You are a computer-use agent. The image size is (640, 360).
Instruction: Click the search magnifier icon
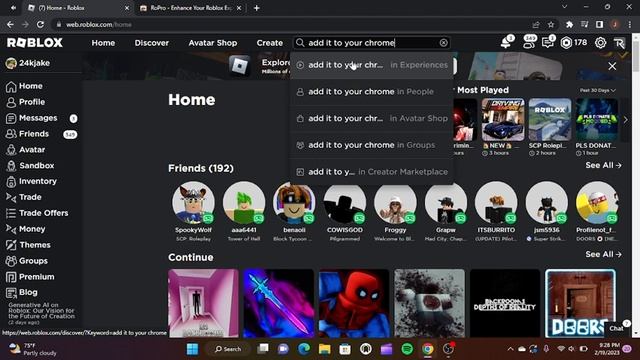[x=300, y=43]
